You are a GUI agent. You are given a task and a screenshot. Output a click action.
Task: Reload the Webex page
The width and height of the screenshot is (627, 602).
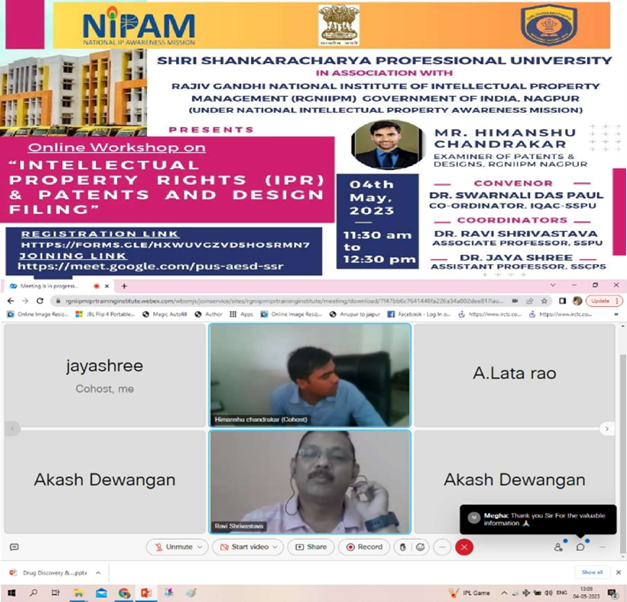40,301
